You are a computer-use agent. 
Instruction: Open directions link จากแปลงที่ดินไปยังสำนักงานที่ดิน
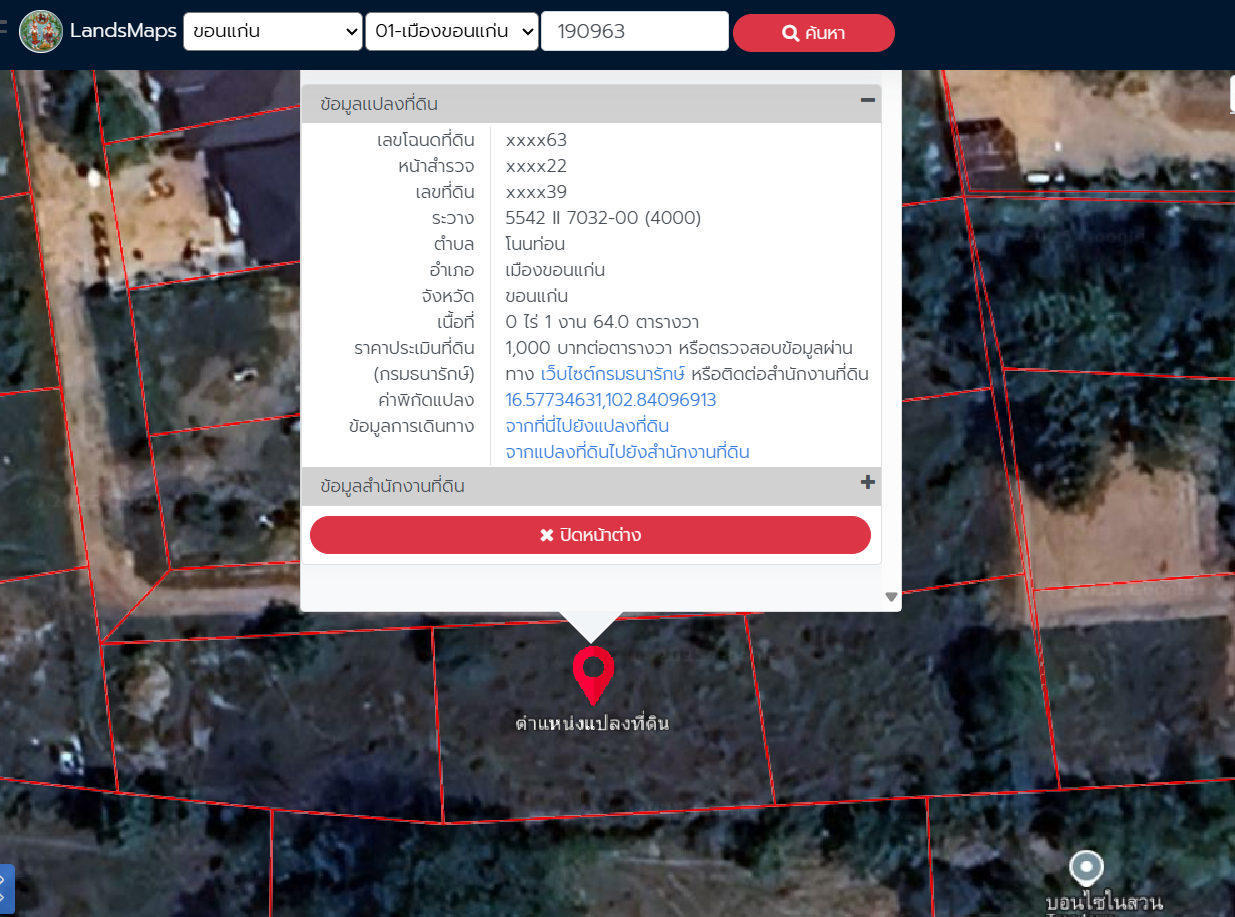tap(627, 452)
